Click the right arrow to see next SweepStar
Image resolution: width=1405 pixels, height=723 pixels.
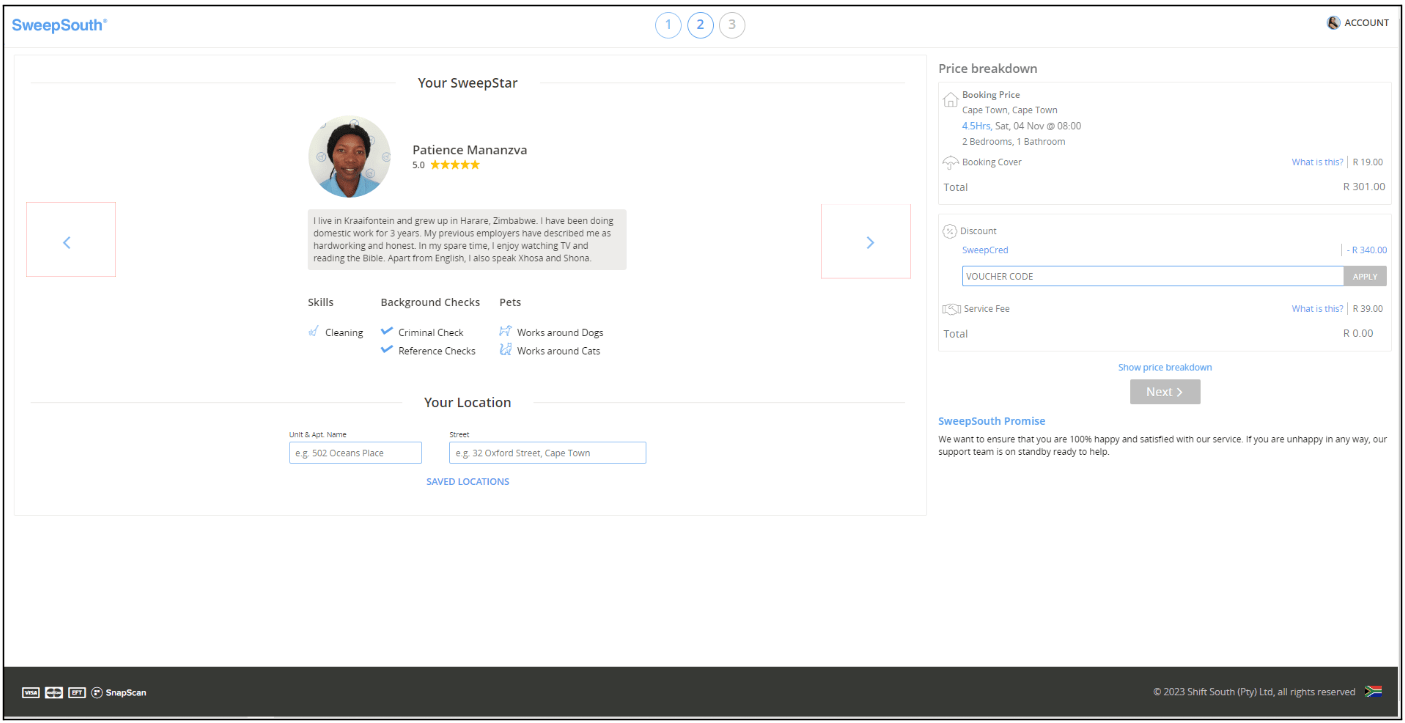[869, 241]
